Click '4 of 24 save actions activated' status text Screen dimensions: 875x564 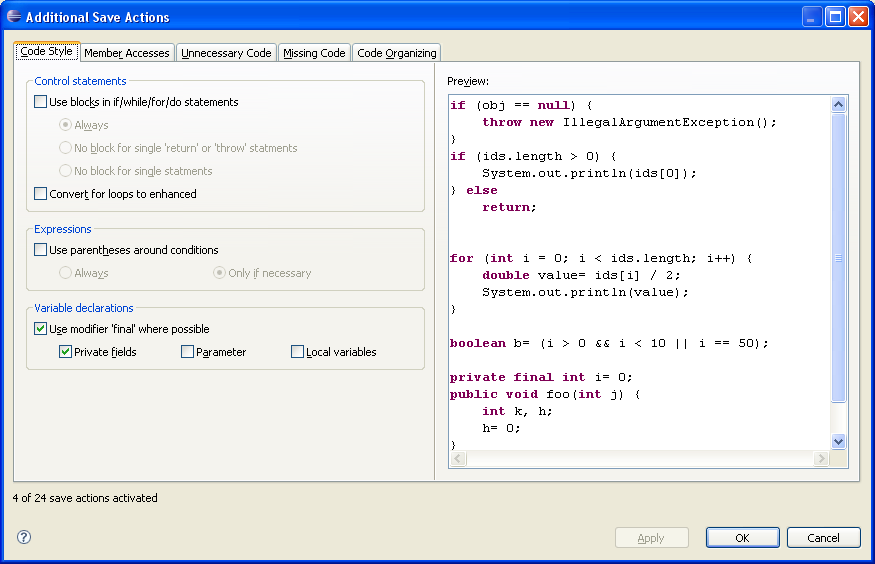(85, 498)
